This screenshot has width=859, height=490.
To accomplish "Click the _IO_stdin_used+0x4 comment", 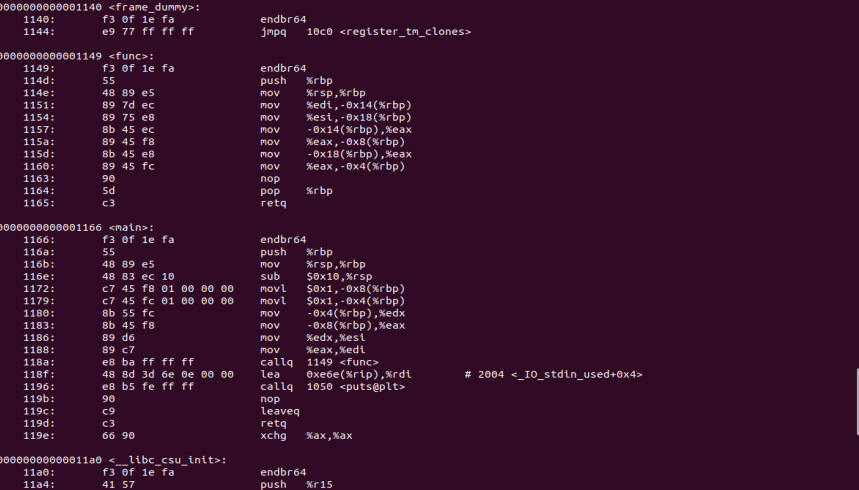I will 553,374.
